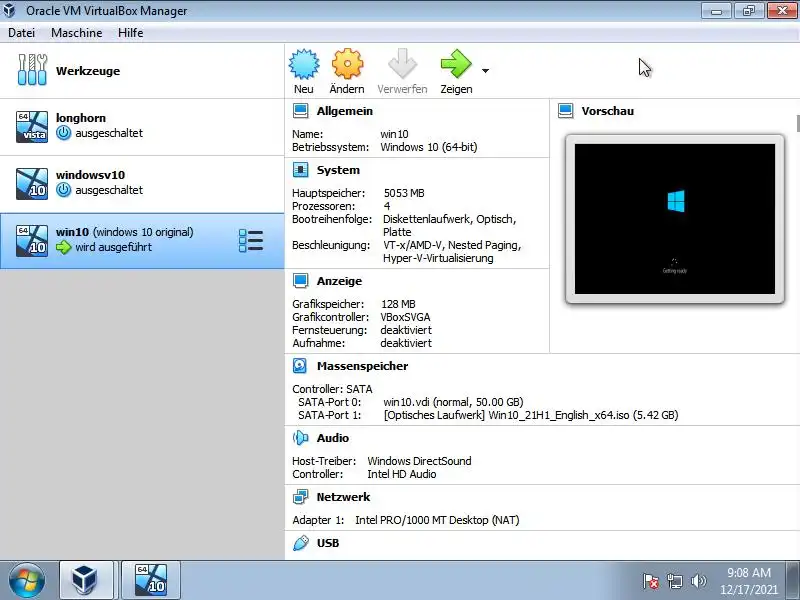Image resolution: width=800 pixels, height=600 pixels.
Task: Click the windowsv10 OS icon
Action: [32, 184]
